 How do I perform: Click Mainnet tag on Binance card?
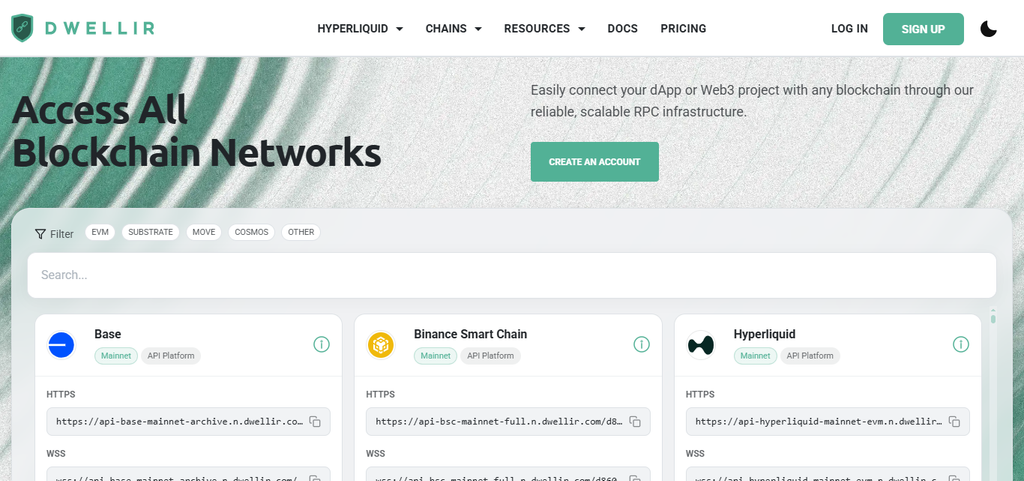(x=436, y=356)
